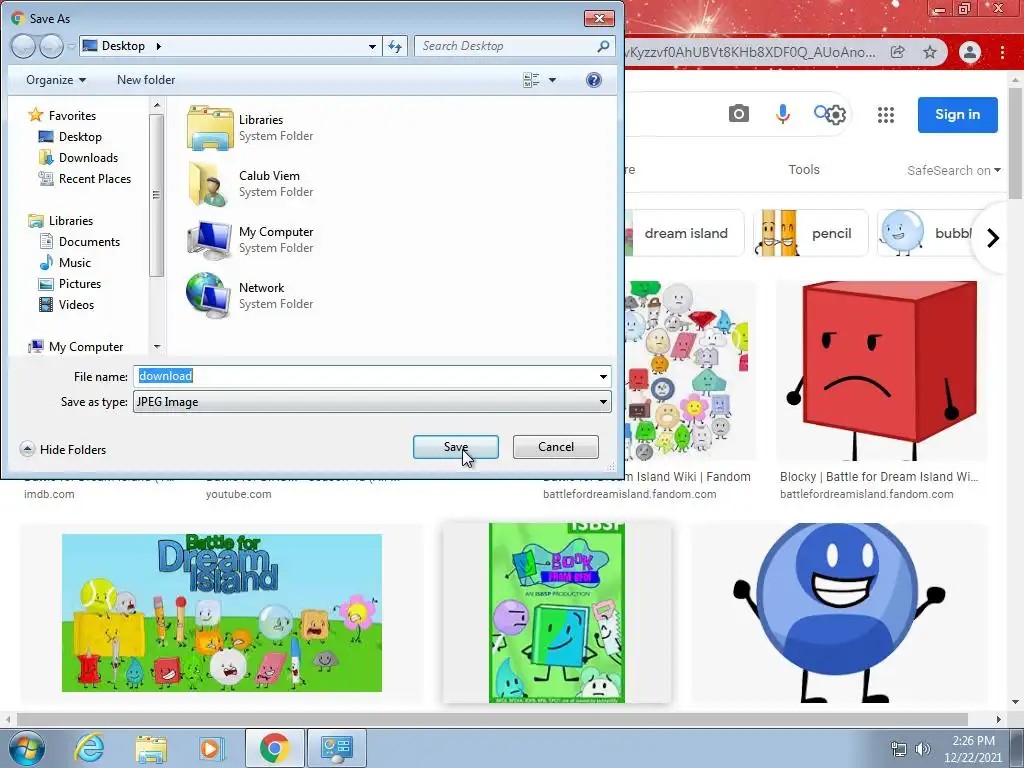Viewport: 1024px width, 768px height.
Task: Open the SafeSearch on dropdown
Action: 953,170
